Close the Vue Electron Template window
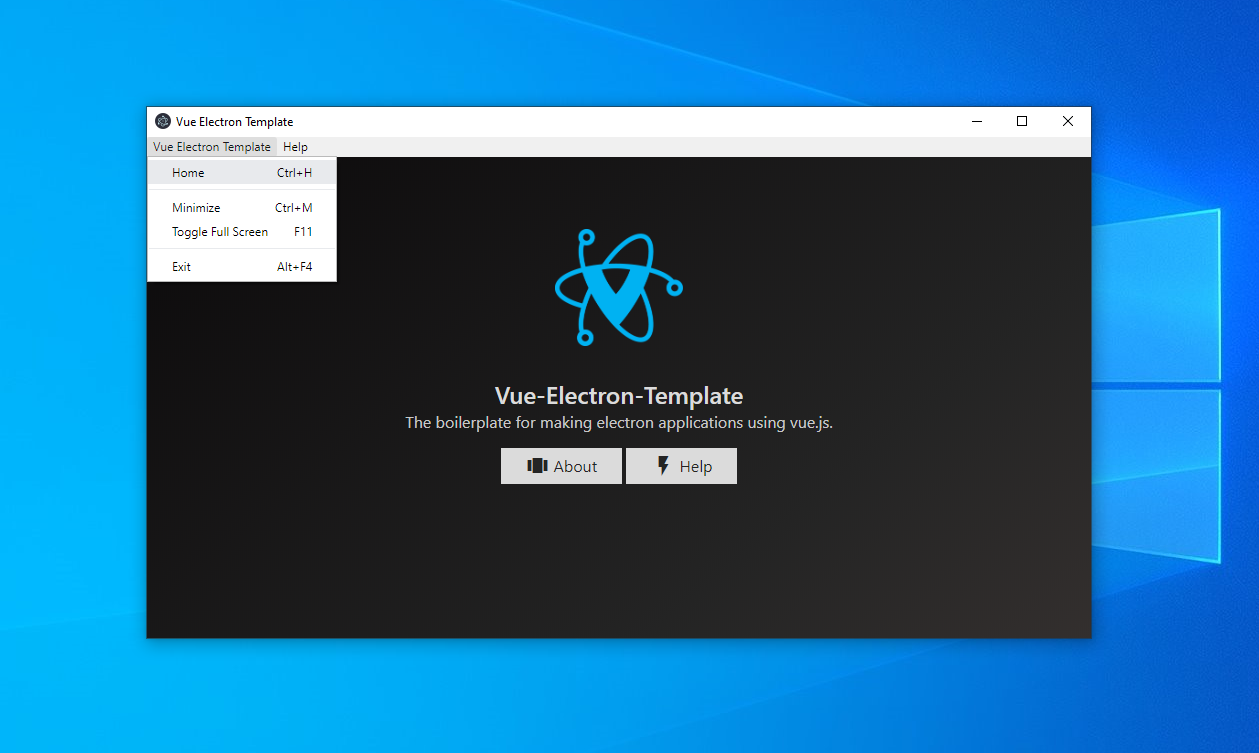1259x753 pixels. tap(1068, 122)
